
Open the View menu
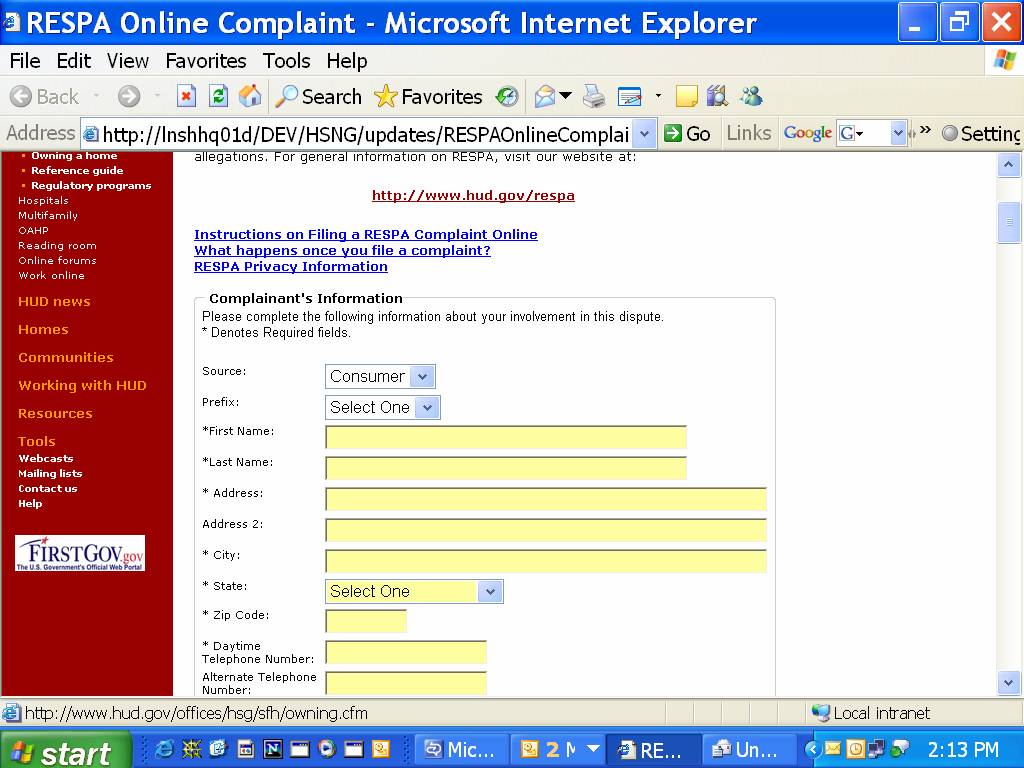click(128, 61)
